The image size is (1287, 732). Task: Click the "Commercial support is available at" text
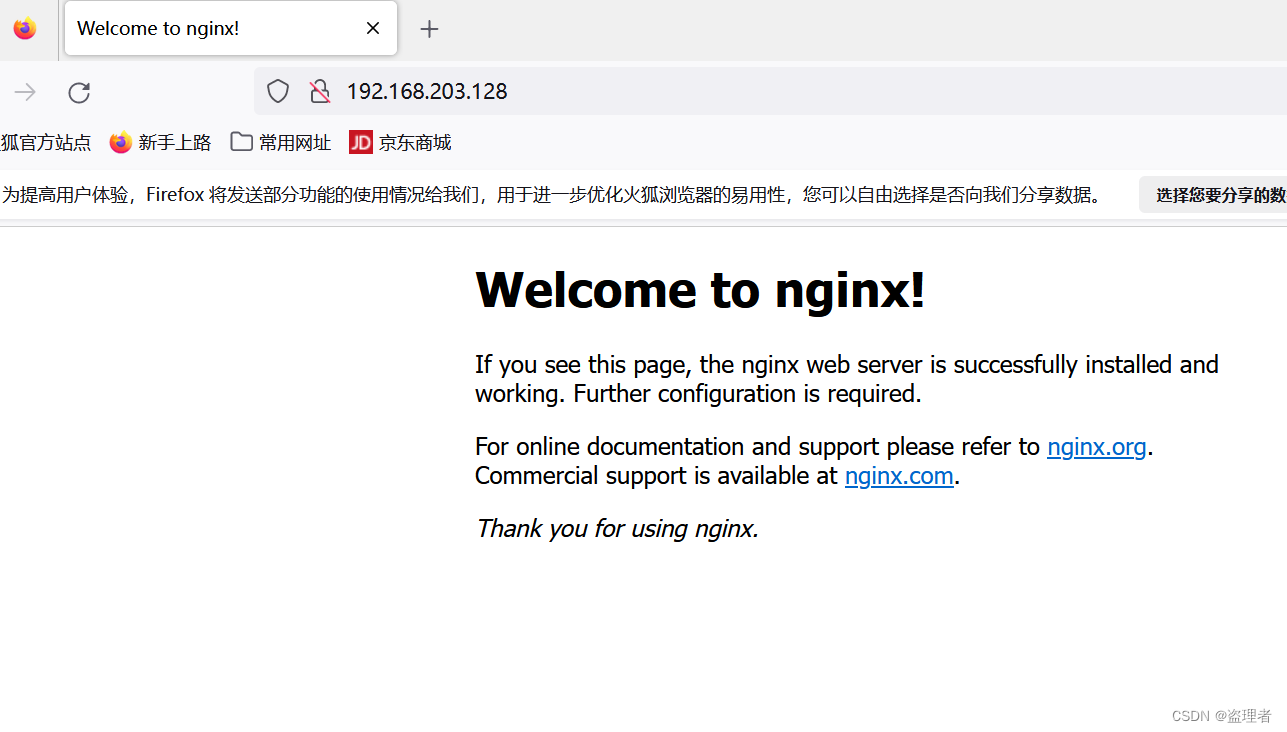point(656,476)
